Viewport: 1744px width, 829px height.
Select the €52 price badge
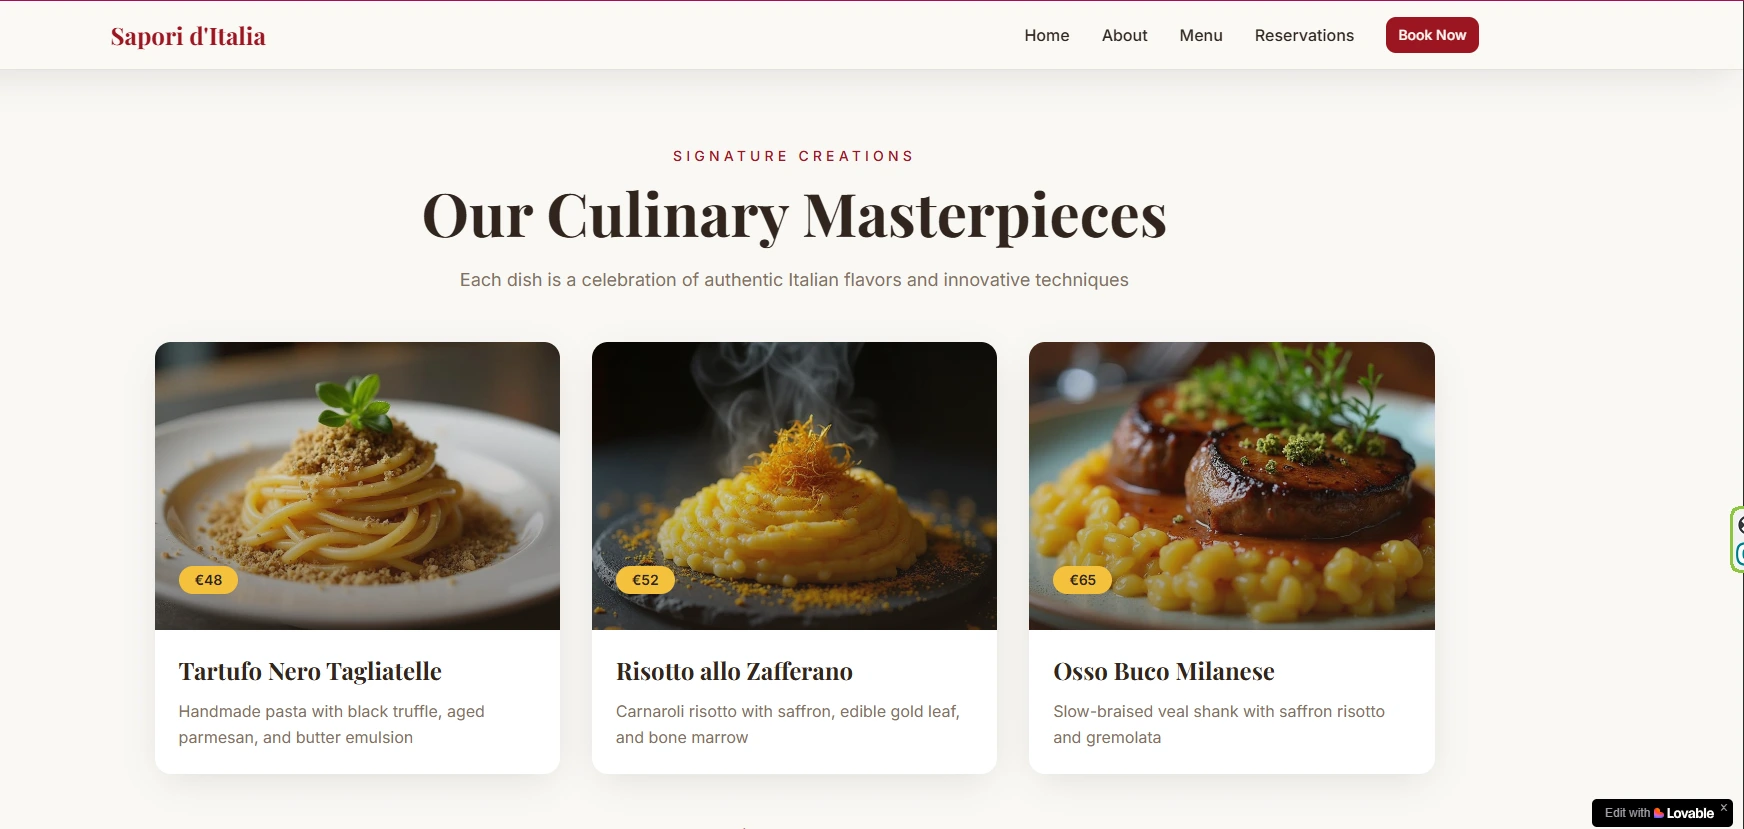point(645,580)
